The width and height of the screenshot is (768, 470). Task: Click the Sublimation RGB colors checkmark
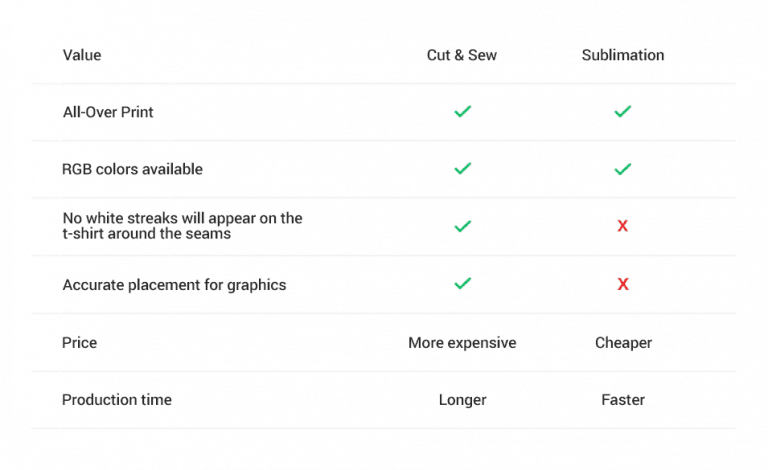tap(622, 169)
